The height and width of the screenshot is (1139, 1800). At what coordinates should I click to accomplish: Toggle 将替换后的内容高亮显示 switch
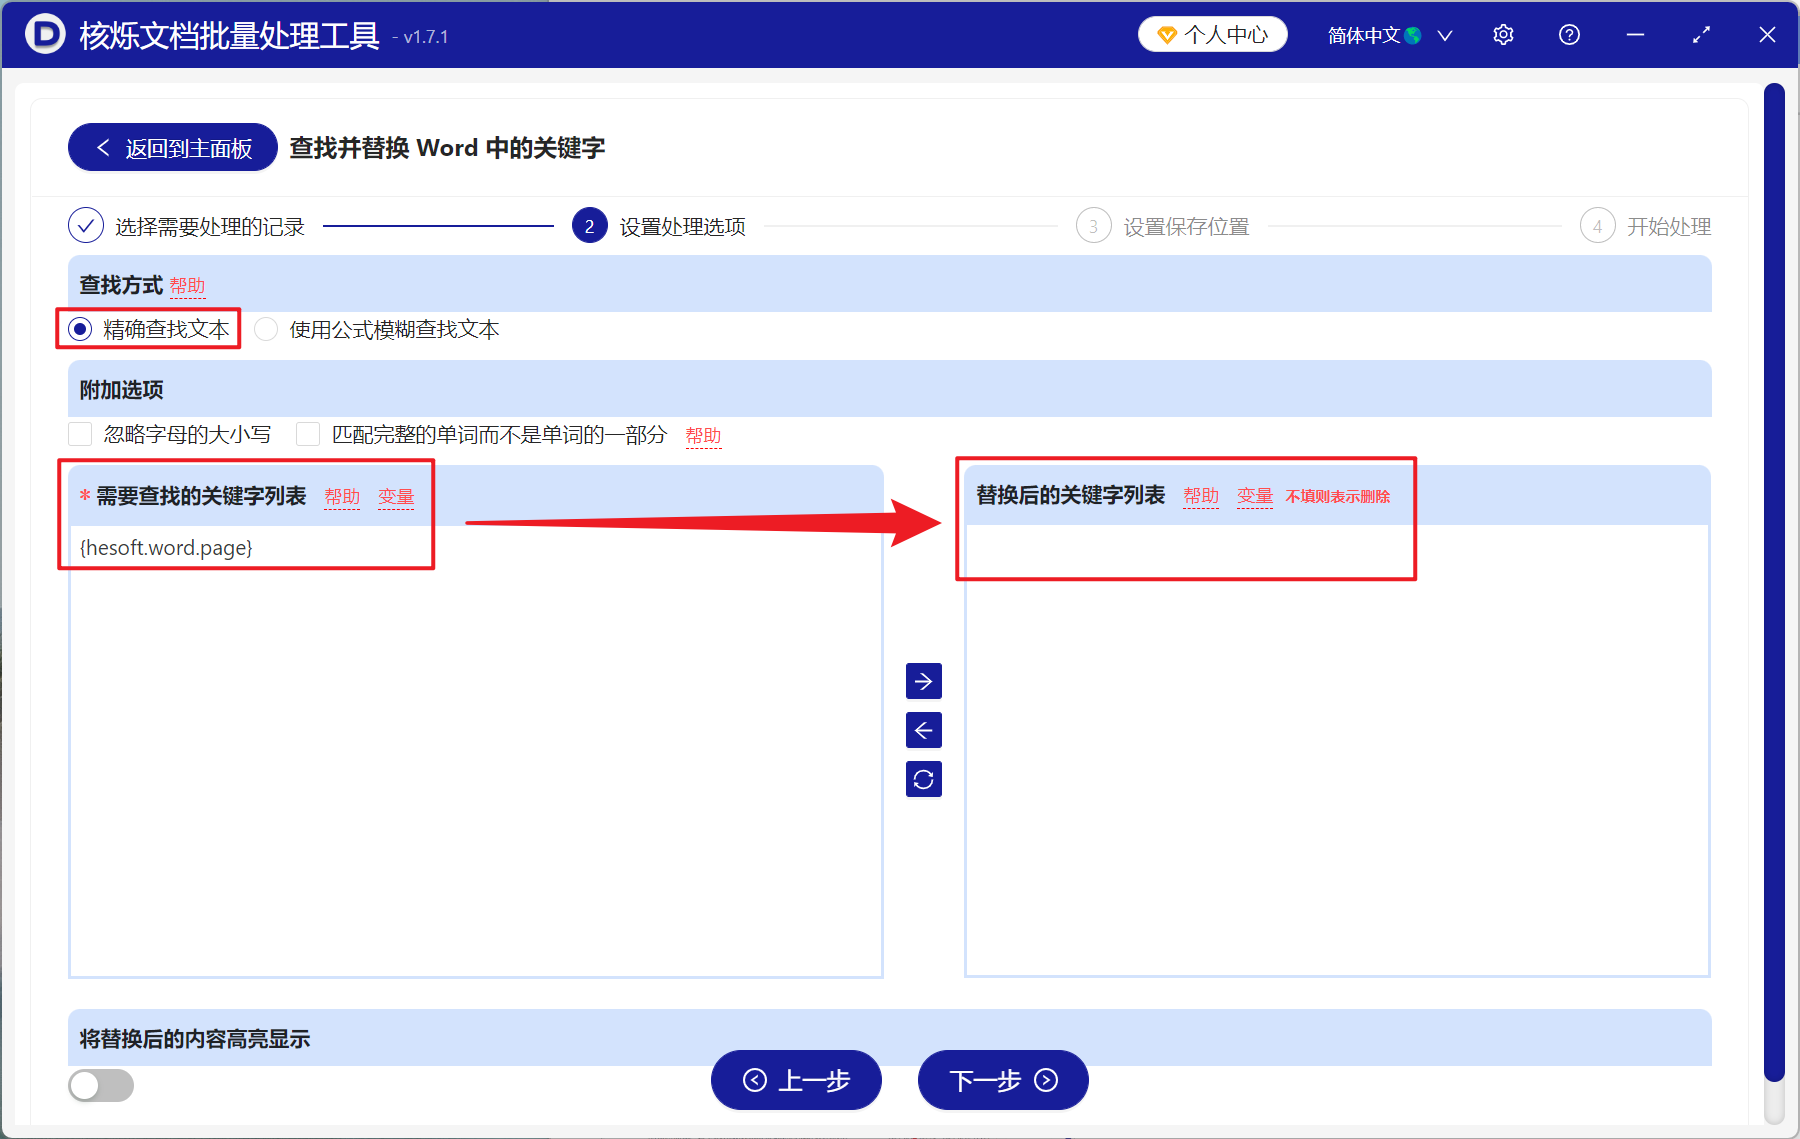coord(100,1085)
